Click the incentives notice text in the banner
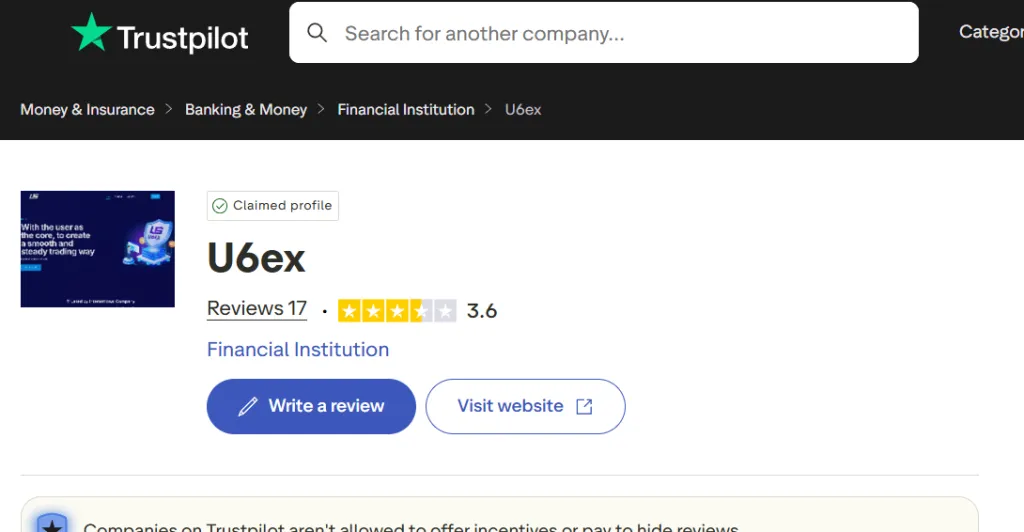1024x532 pixels. coord(410,526)
